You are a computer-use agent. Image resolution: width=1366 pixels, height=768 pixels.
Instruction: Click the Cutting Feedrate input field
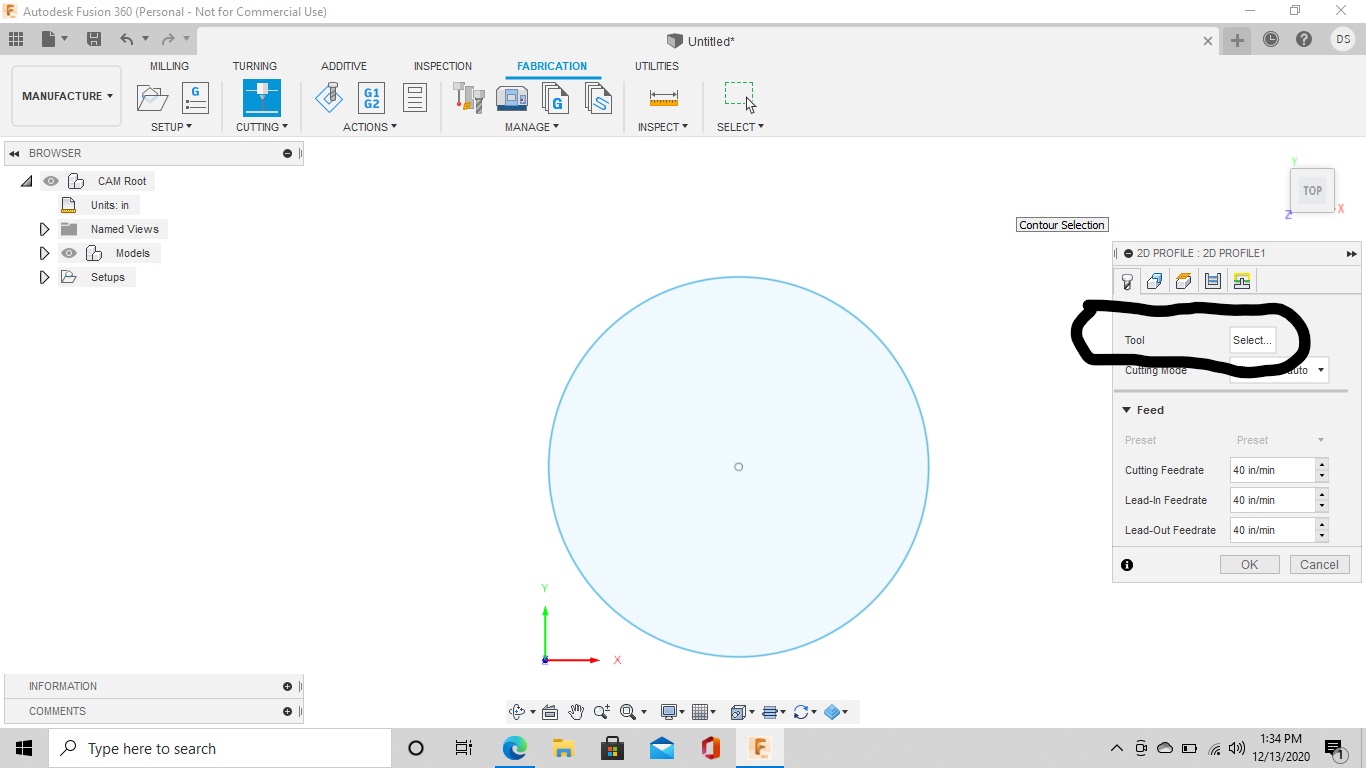point(1272,470)
